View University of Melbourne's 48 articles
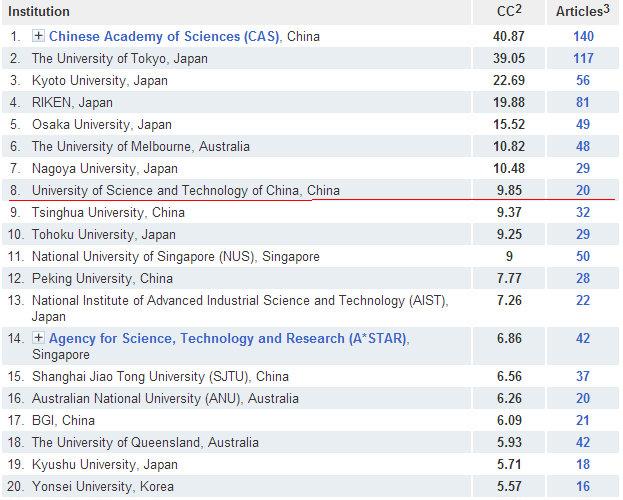 (582, 146)
